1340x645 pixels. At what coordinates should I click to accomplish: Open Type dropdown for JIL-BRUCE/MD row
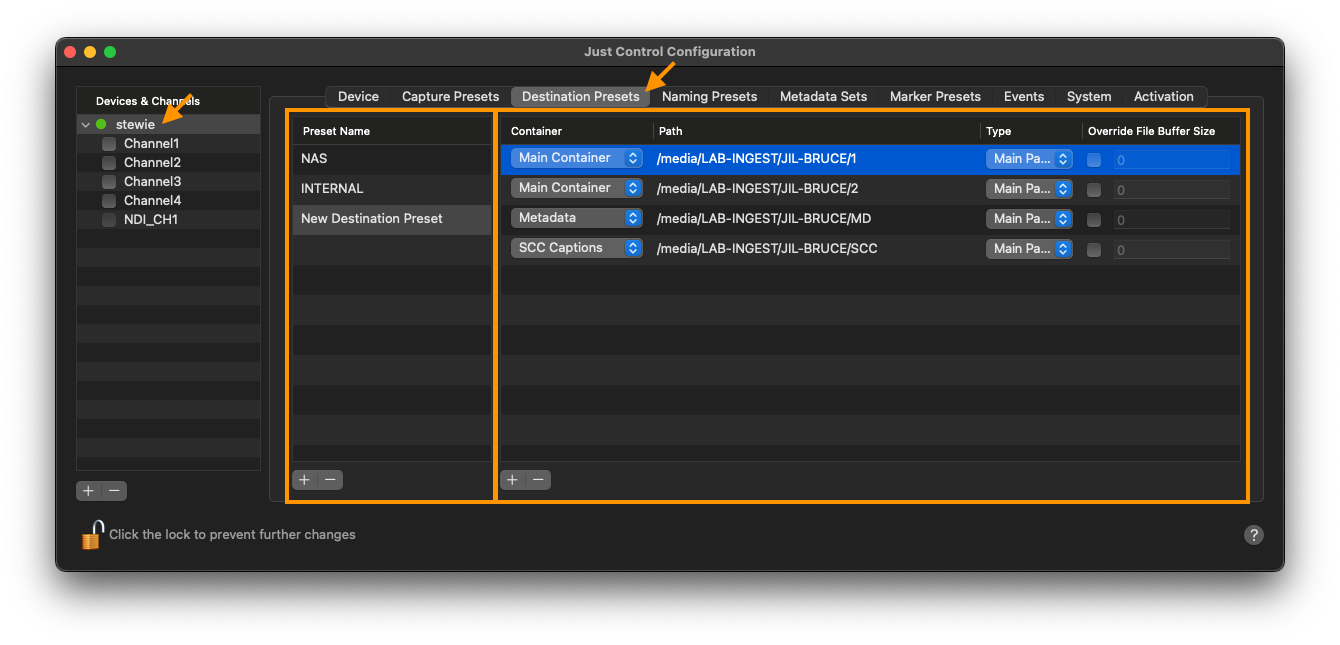point(1029,219)
